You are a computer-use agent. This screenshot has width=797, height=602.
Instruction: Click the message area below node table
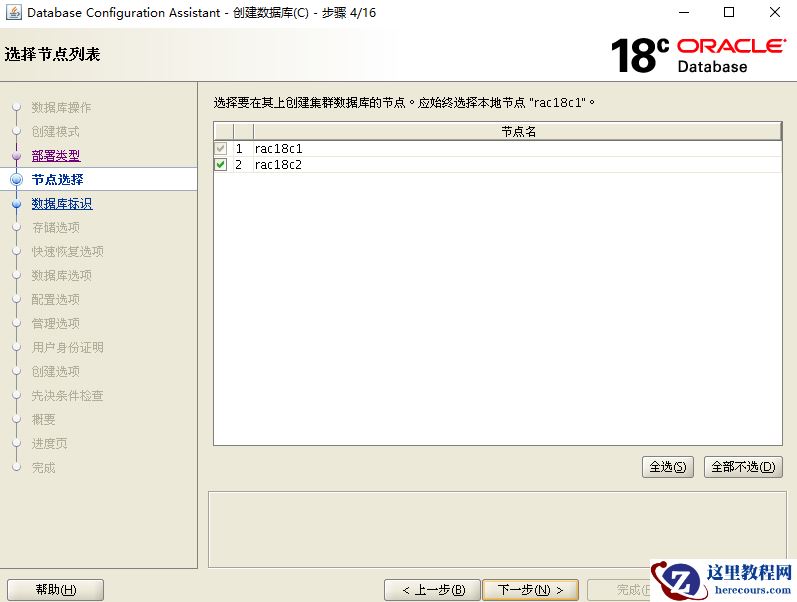[x=497, y=529]
